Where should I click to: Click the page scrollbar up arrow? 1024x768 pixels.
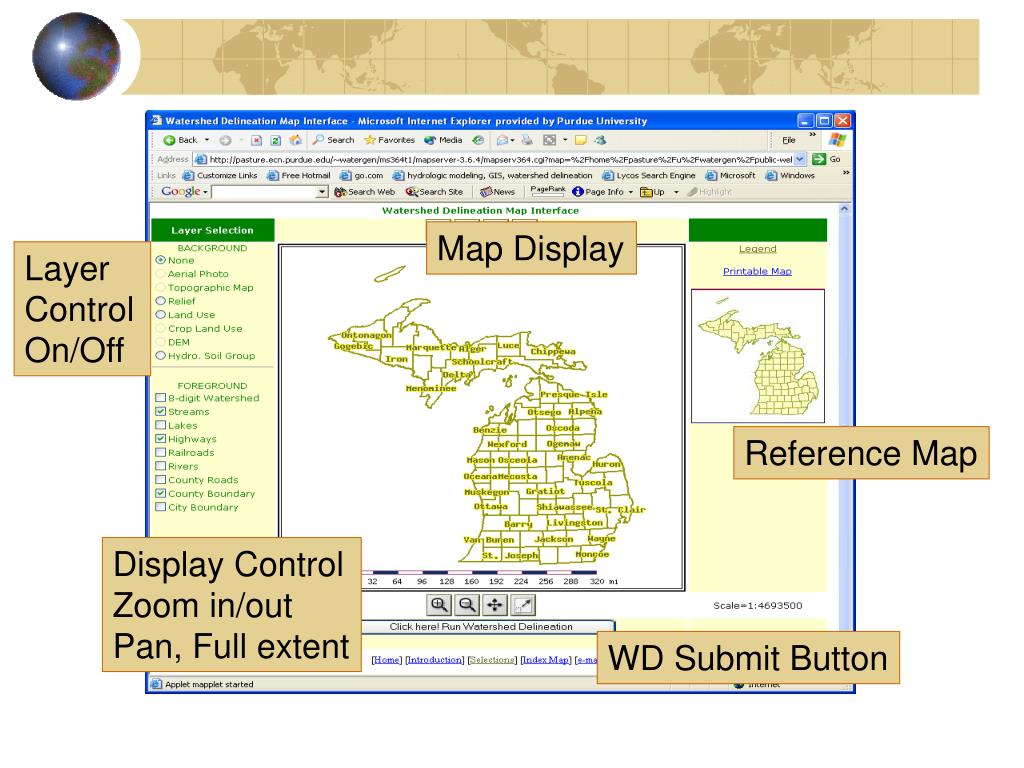(x=844, y=209)
